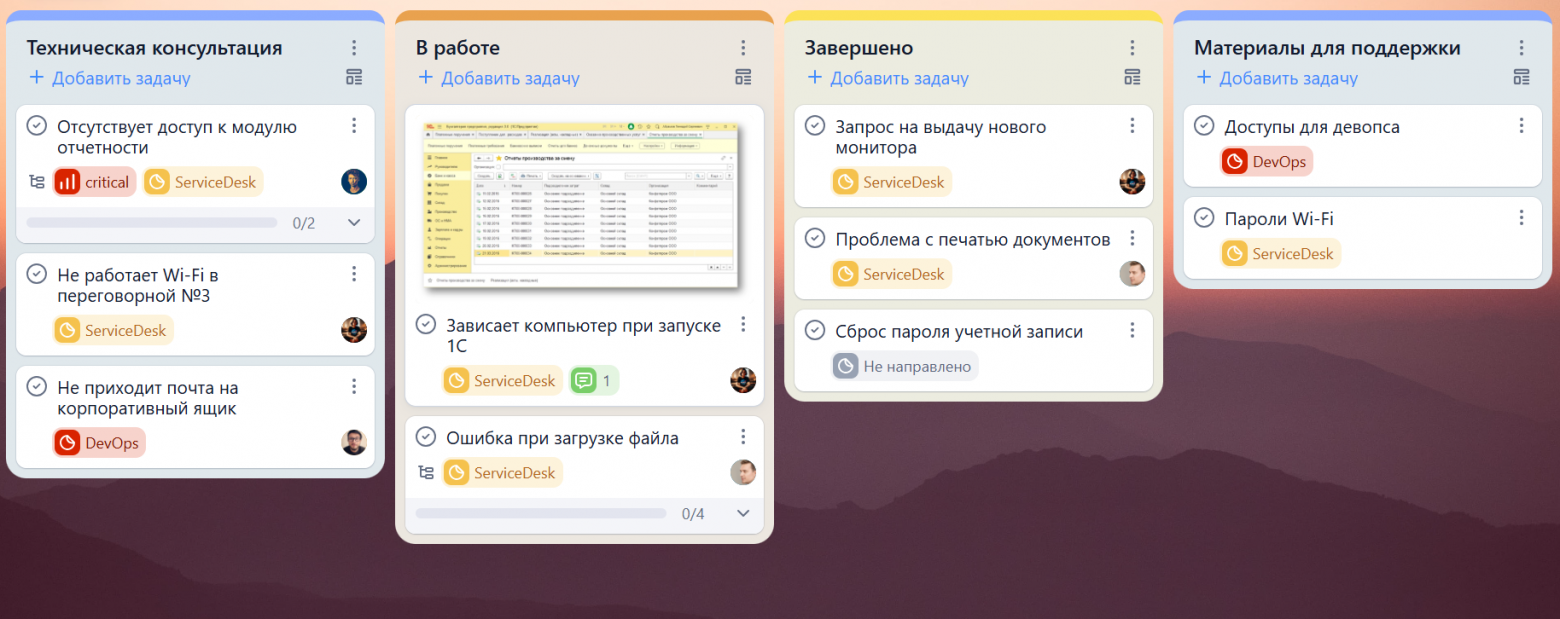Click progress bar on Ошибка при загрузке файла
1560x619 pixels.
pos(541,513)
